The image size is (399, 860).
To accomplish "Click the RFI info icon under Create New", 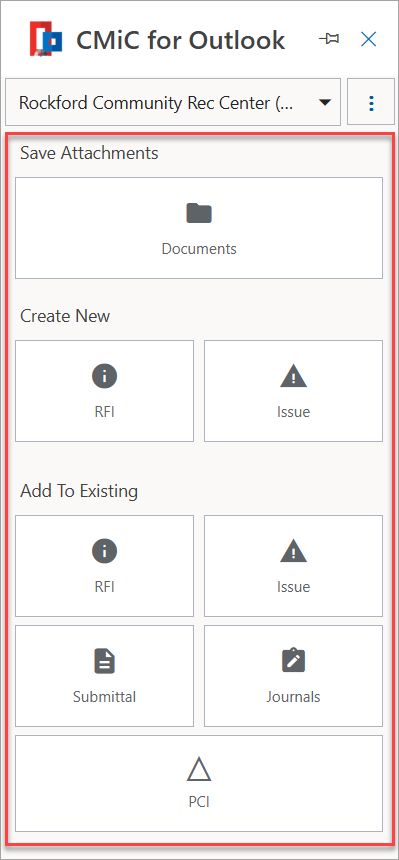I will [104, 376].
